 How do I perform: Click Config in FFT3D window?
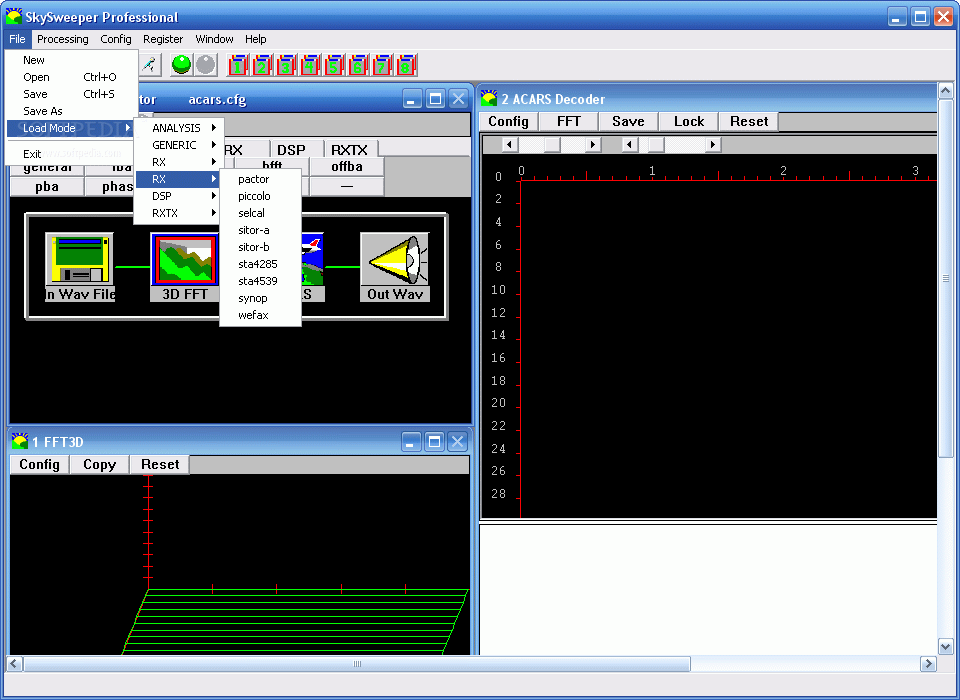point(39,464)
